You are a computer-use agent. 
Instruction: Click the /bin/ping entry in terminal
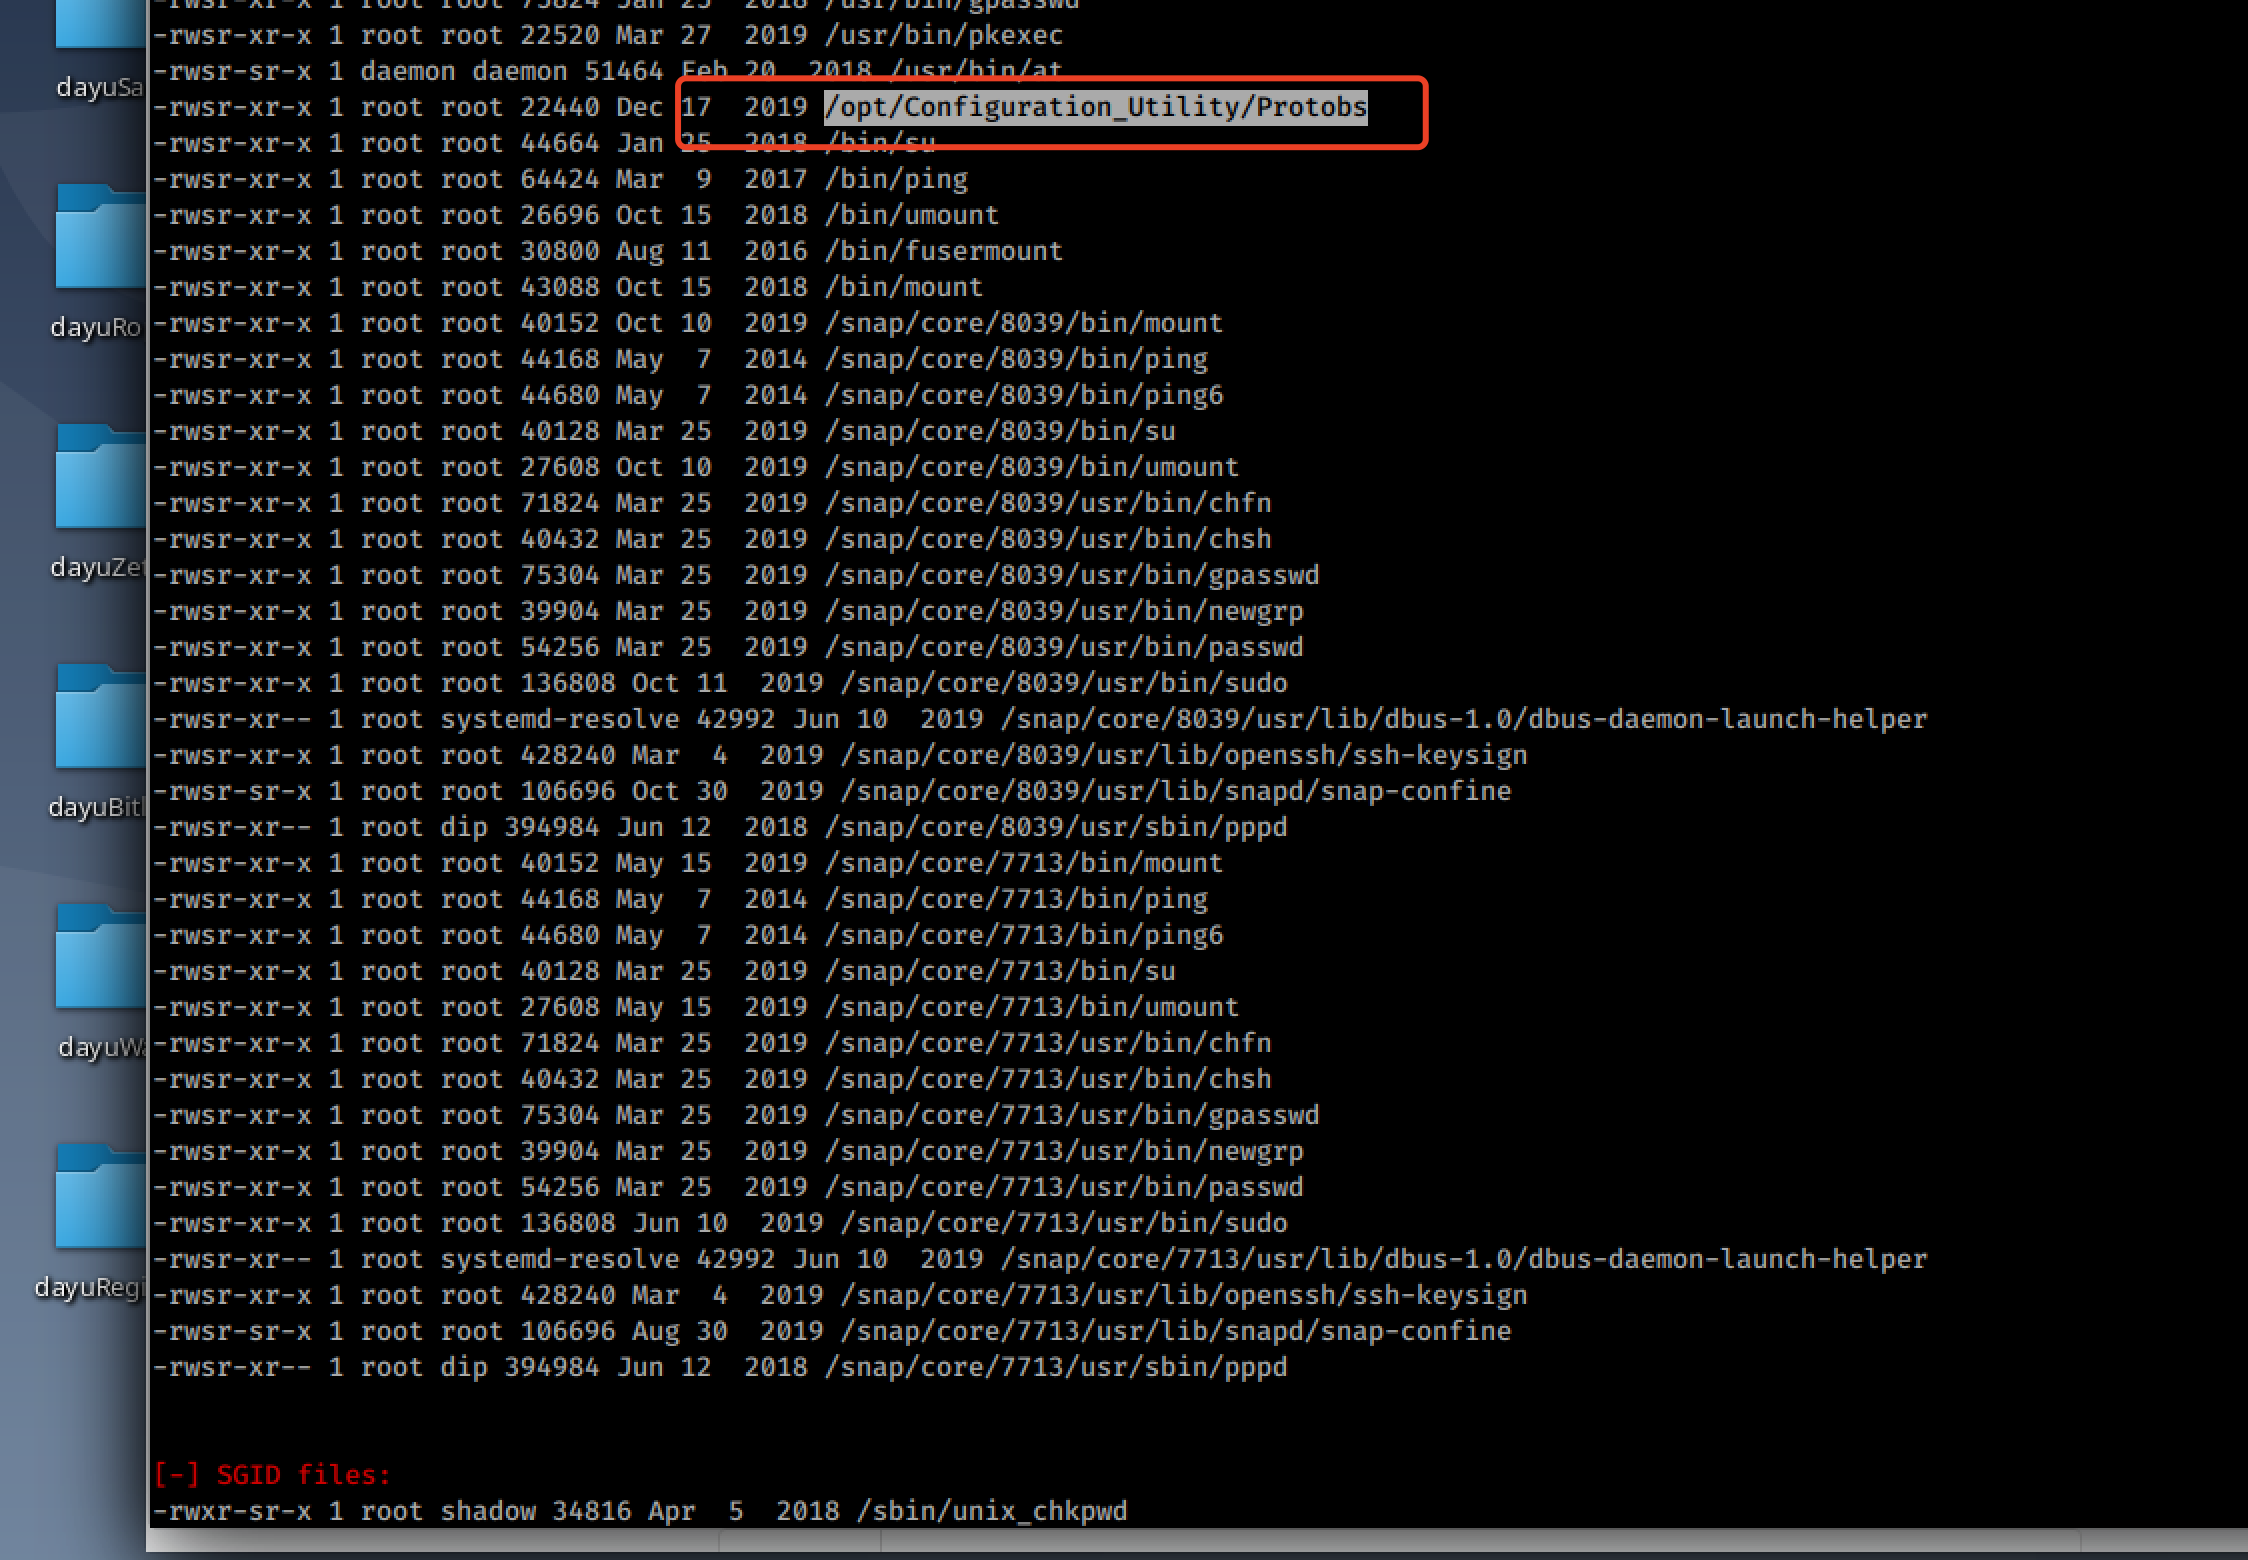[x=896, y=179]
